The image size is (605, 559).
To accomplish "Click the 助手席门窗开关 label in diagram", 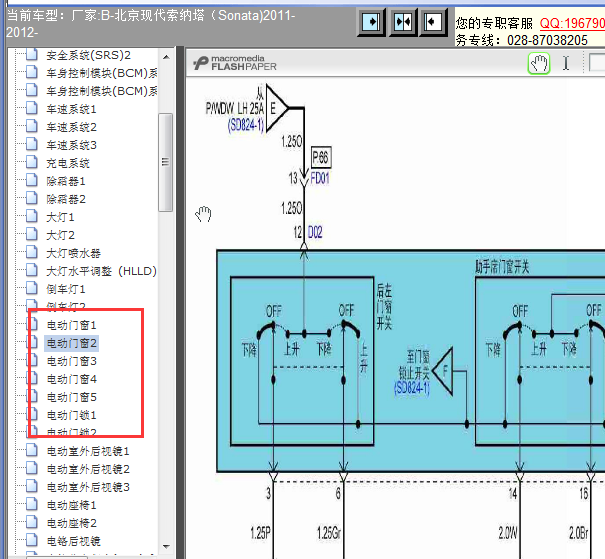I will (x=502, y=267).
